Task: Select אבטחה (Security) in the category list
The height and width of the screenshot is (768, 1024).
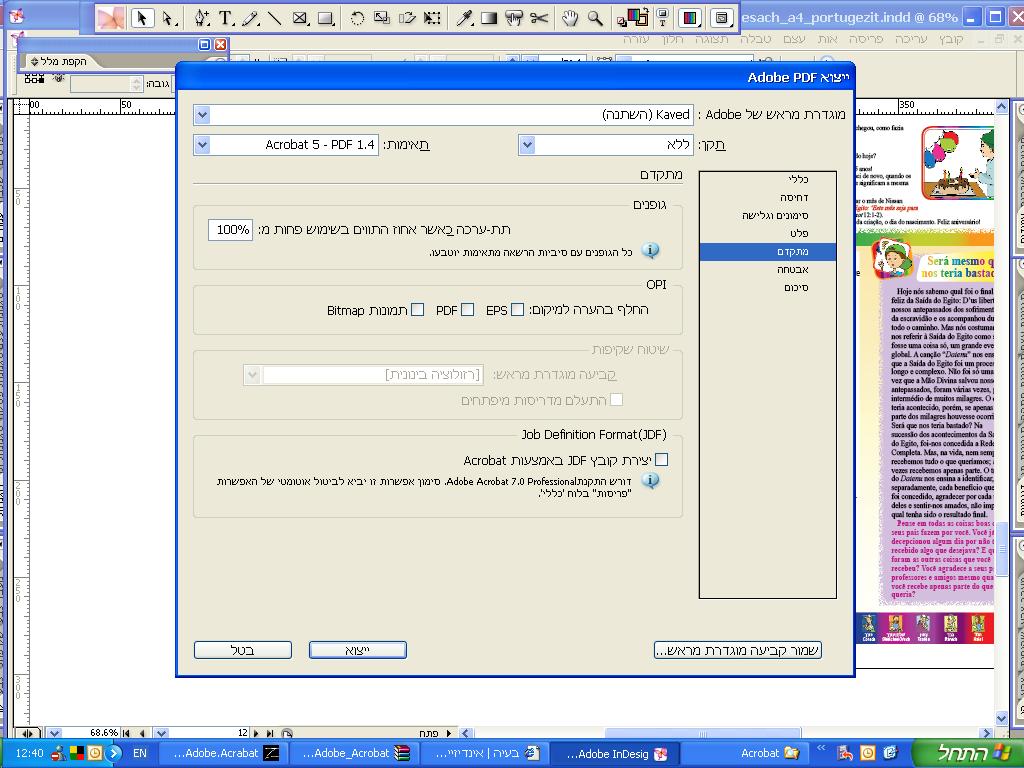Action: pos(767,269)
